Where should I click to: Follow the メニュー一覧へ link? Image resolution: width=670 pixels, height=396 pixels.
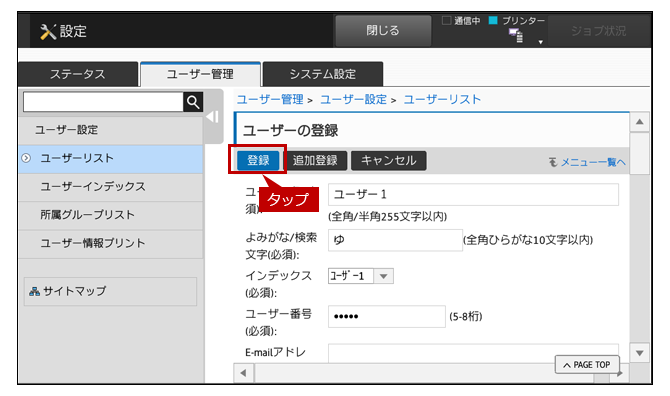pyautogui.click(x=593, y=162)
